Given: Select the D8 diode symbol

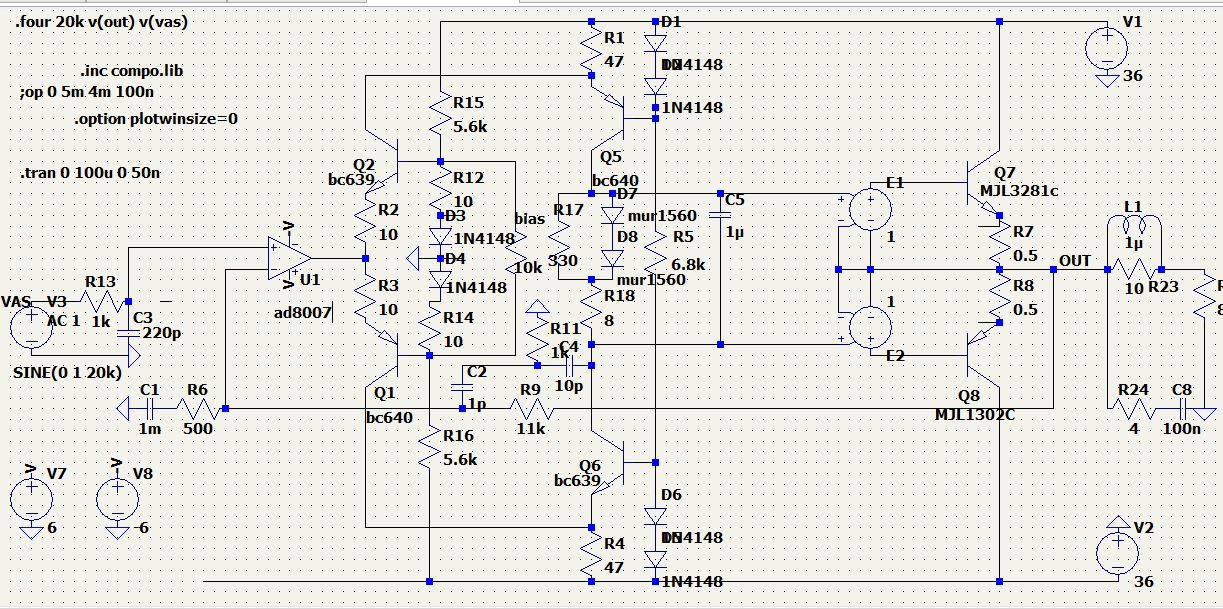Looking at the screenshot, I should coord(613,257).
